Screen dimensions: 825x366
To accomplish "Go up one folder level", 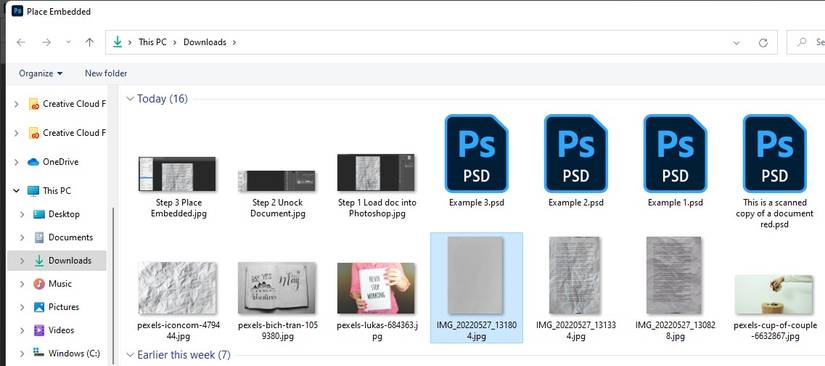I will [x=89, y=42].
